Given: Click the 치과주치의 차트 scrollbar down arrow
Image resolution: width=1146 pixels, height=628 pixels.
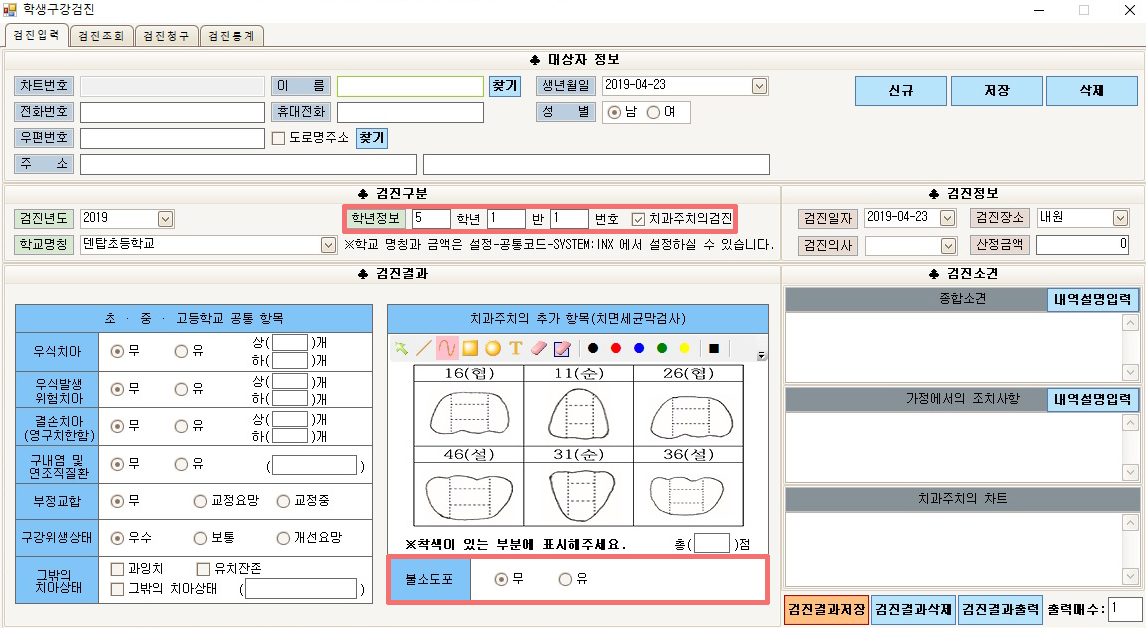Looking at the screenshot, I should coord(1130,575).
